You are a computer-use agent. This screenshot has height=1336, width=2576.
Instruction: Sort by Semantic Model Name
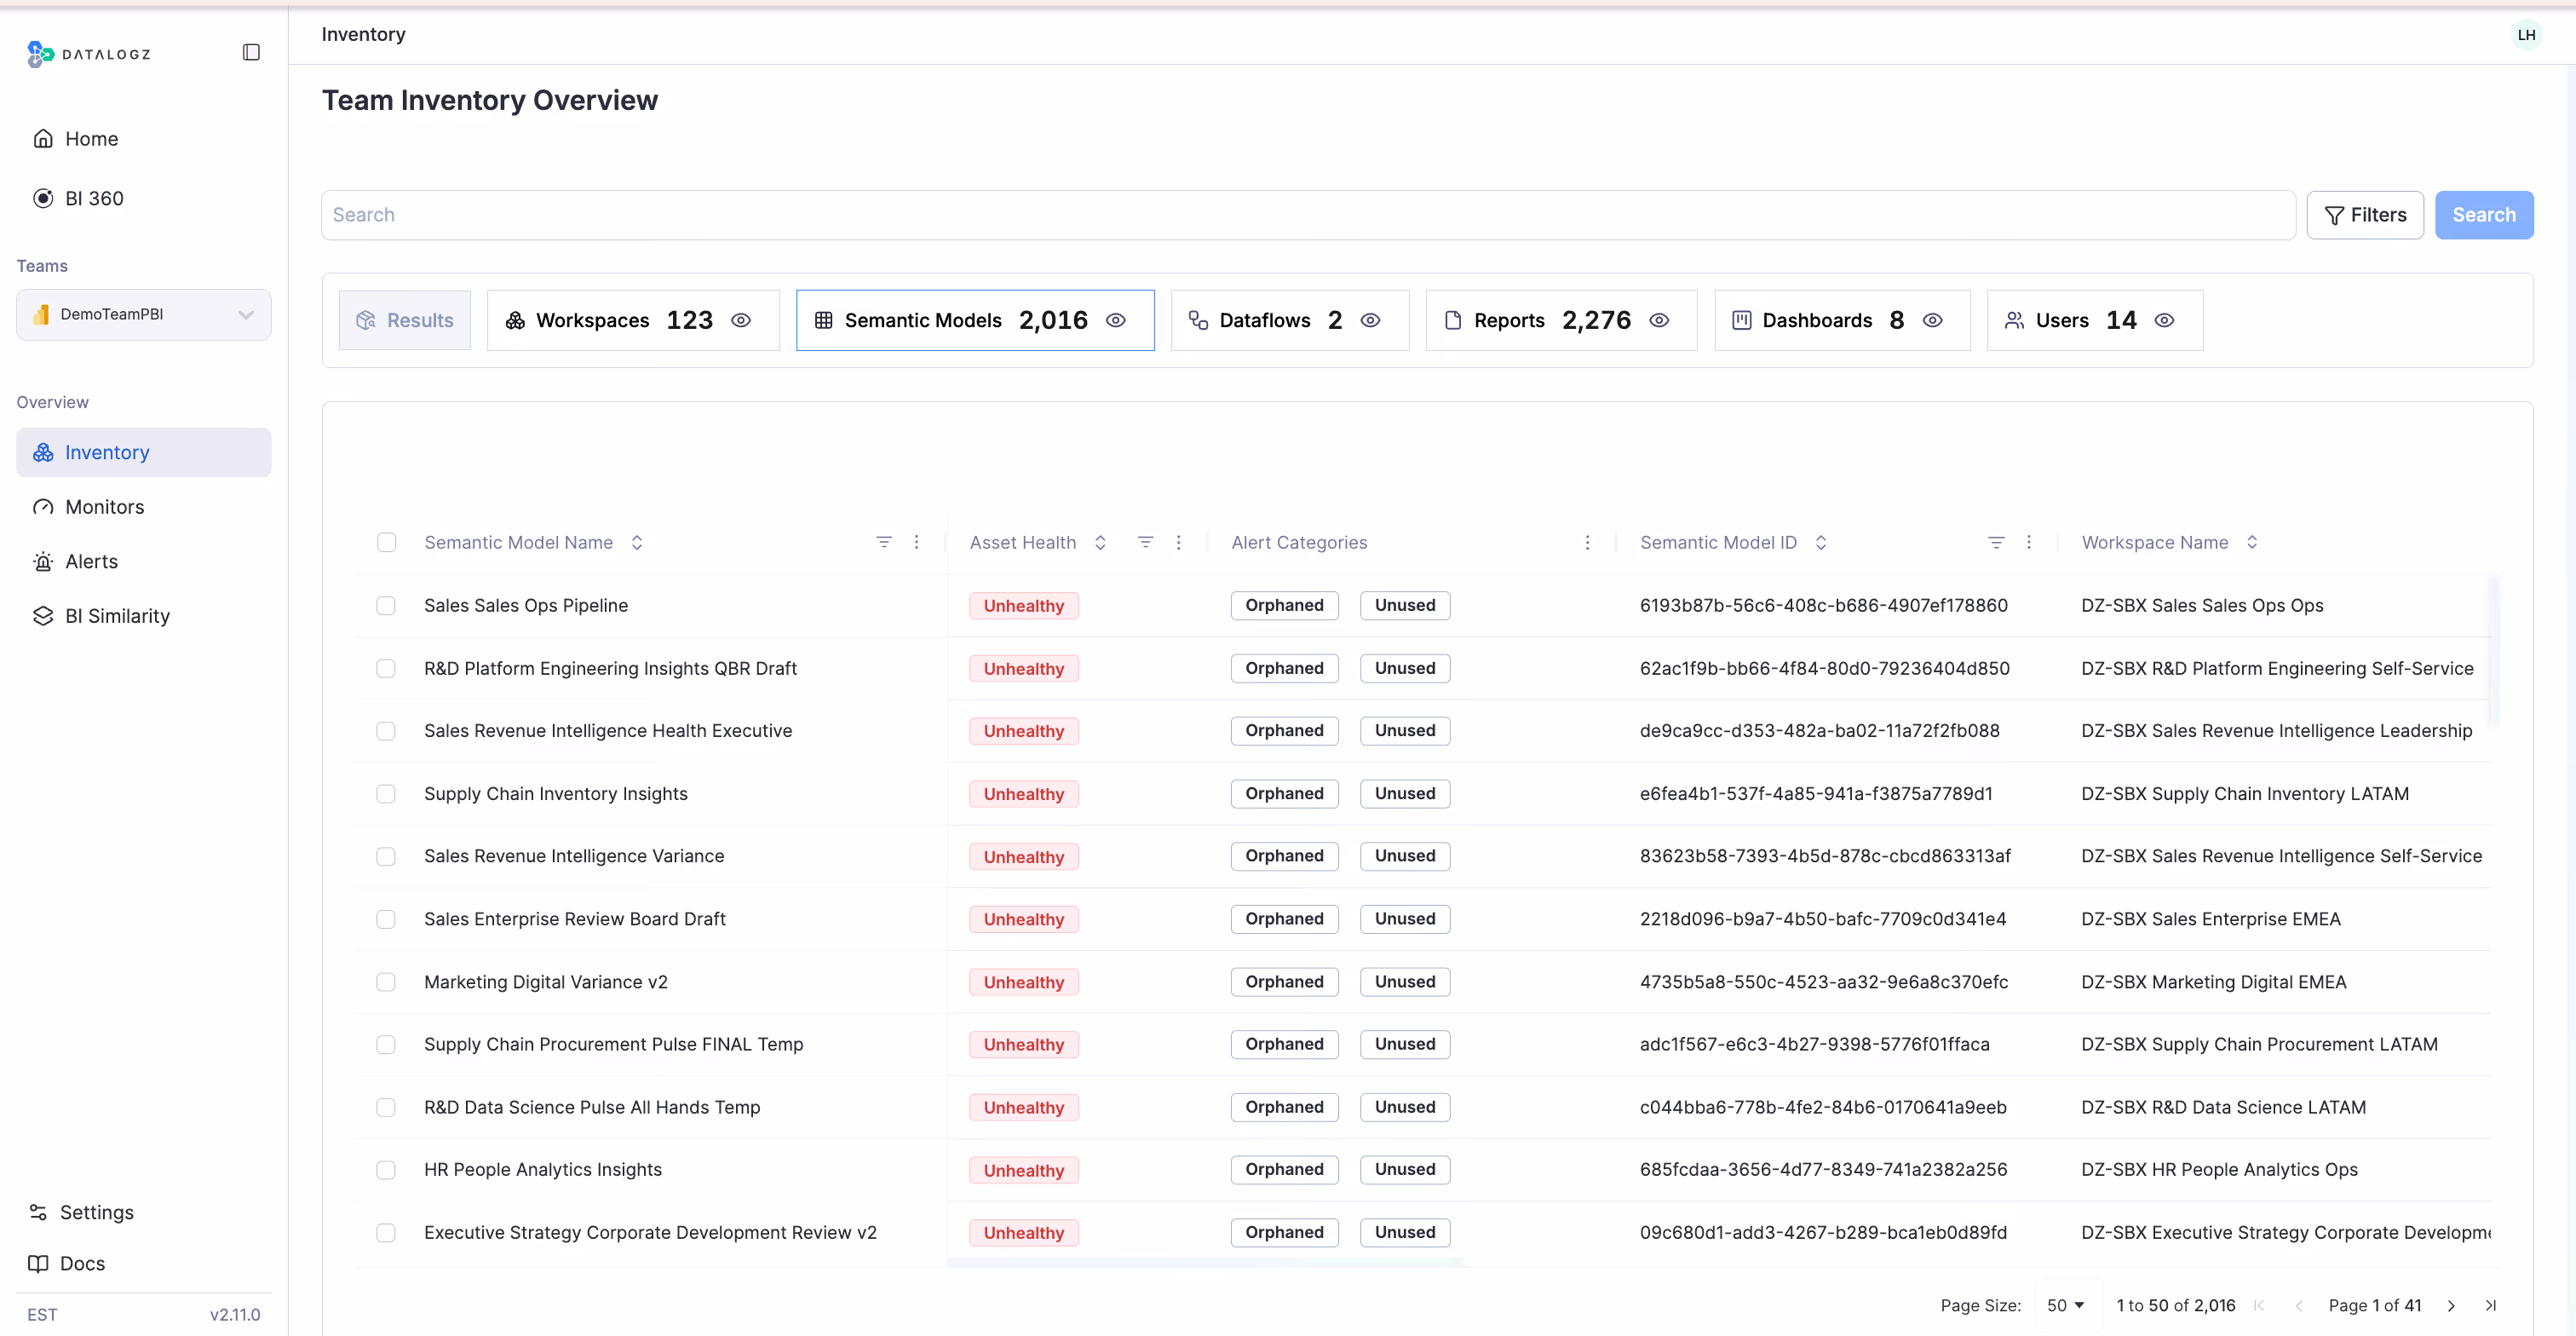[x=637, y=542]
